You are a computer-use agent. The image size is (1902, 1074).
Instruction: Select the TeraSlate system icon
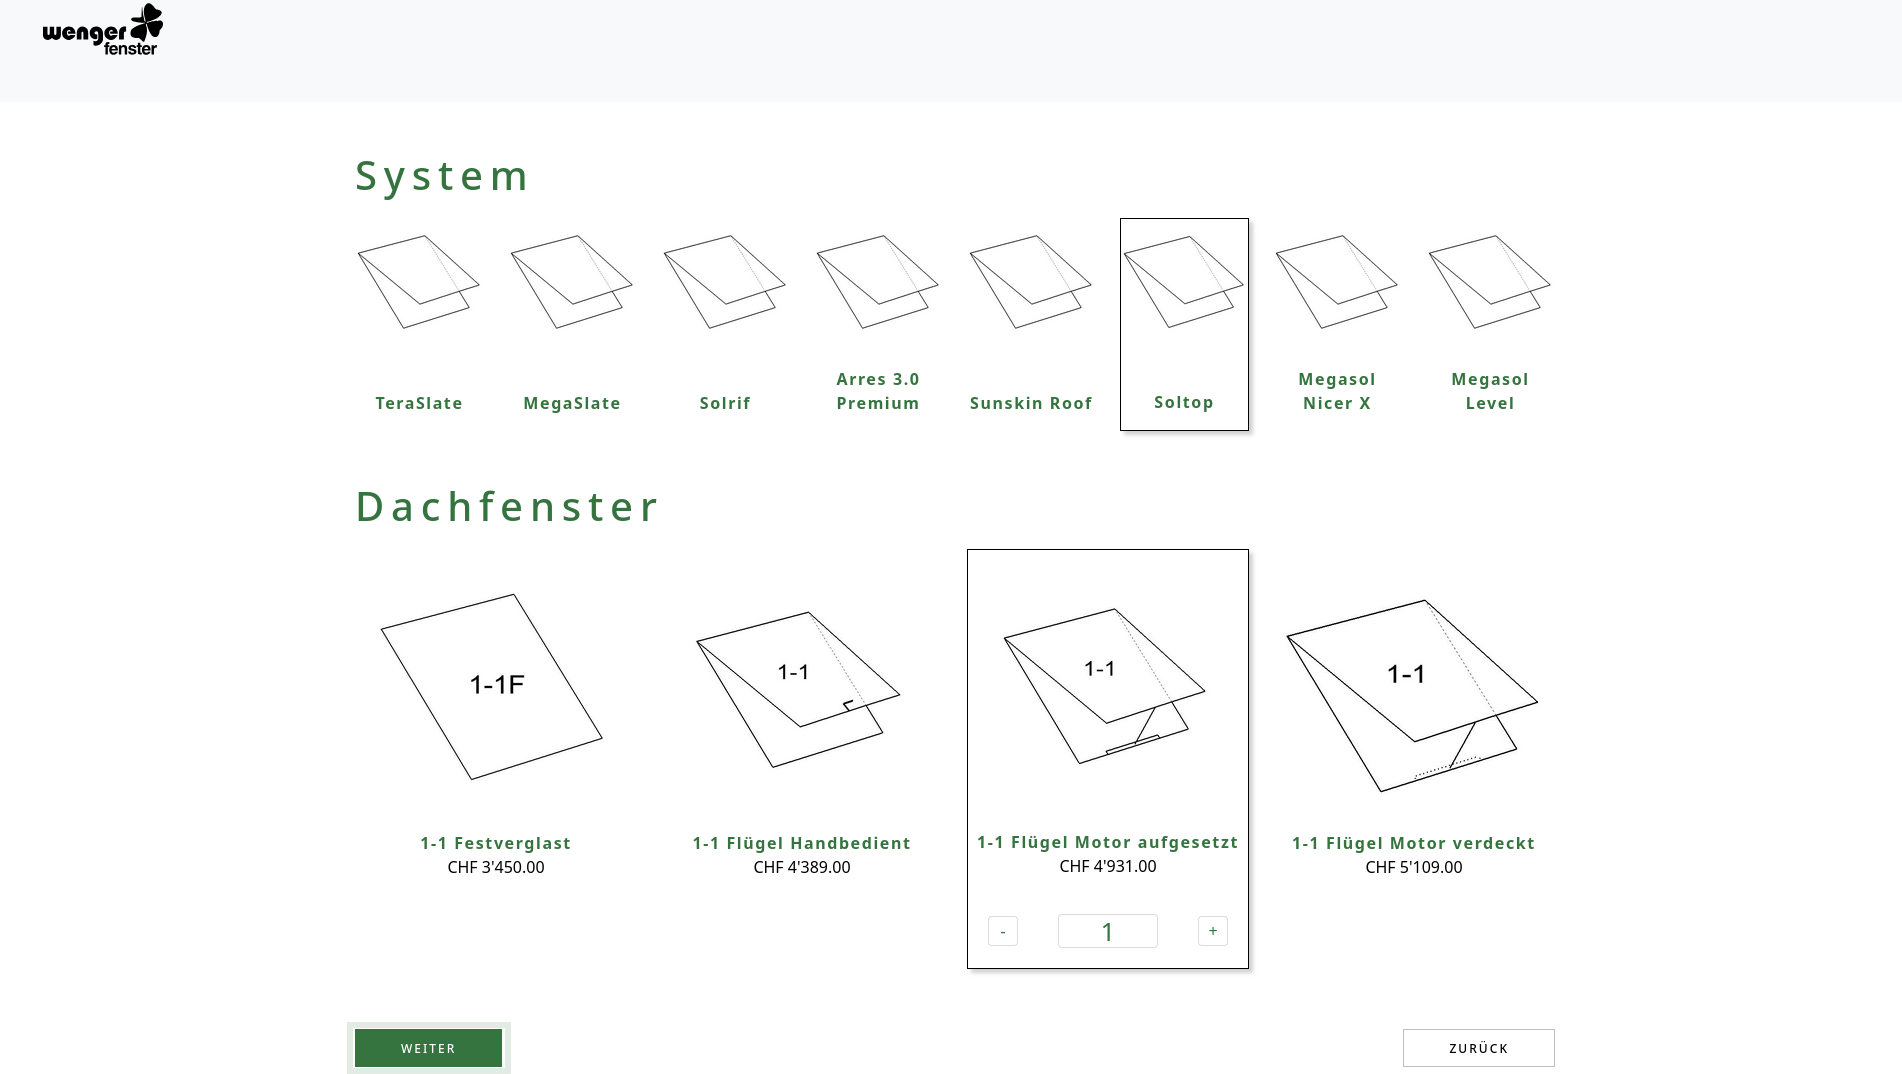click(419, 282)
